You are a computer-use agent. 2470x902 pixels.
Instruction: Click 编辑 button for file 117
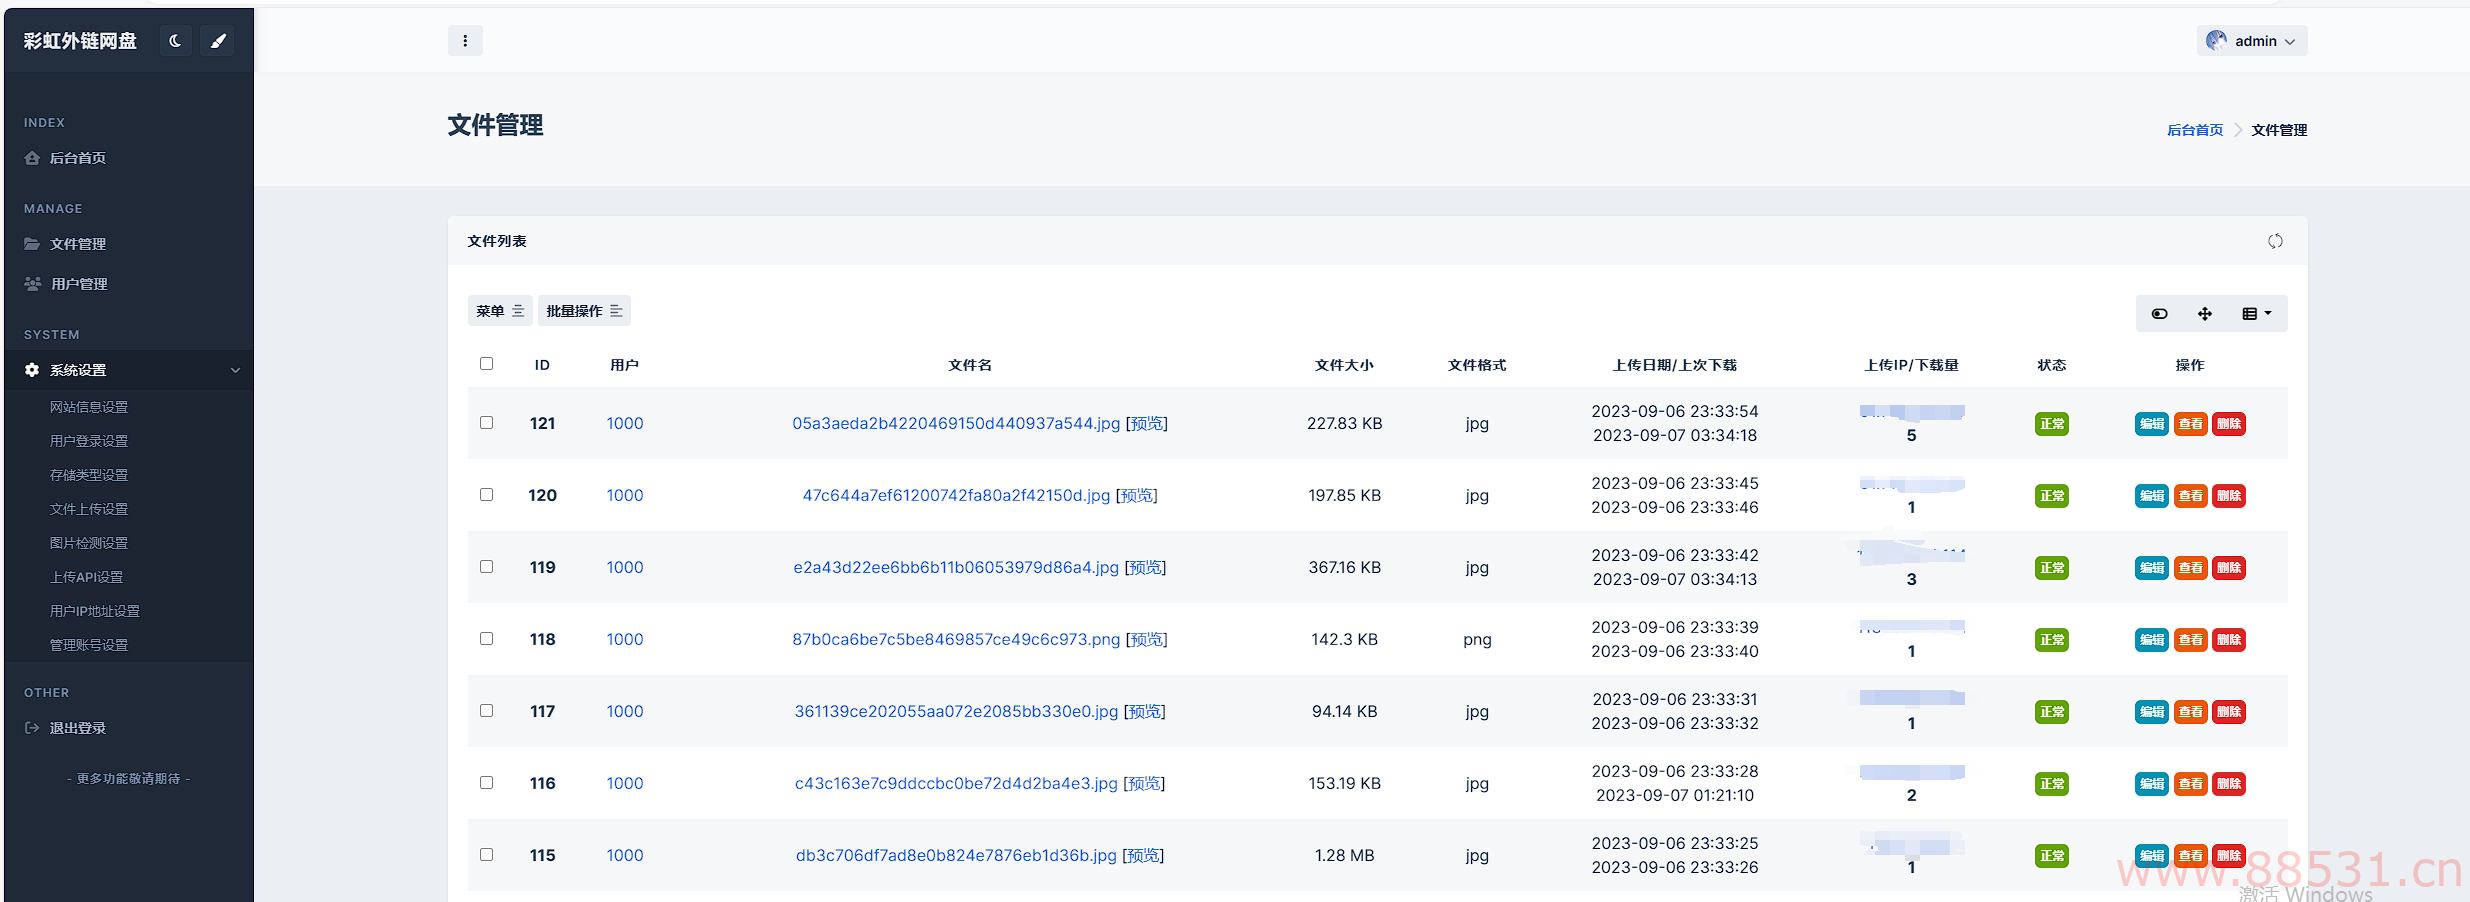click(2152, 712)
